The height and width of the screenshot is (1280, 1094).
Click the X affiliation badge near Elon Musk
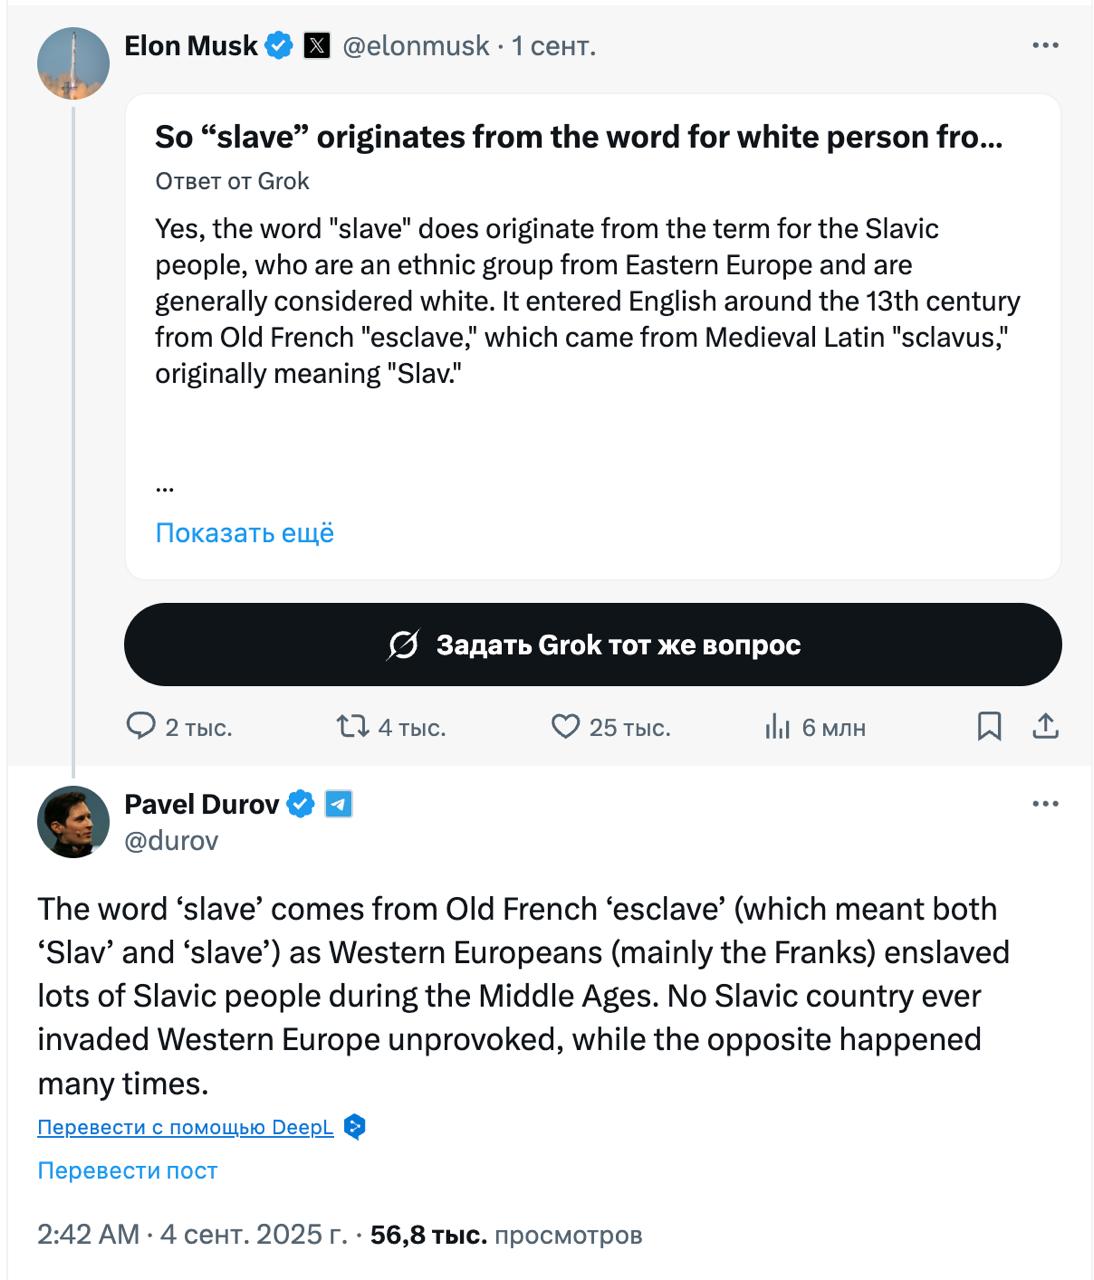[x=317, y=46]
